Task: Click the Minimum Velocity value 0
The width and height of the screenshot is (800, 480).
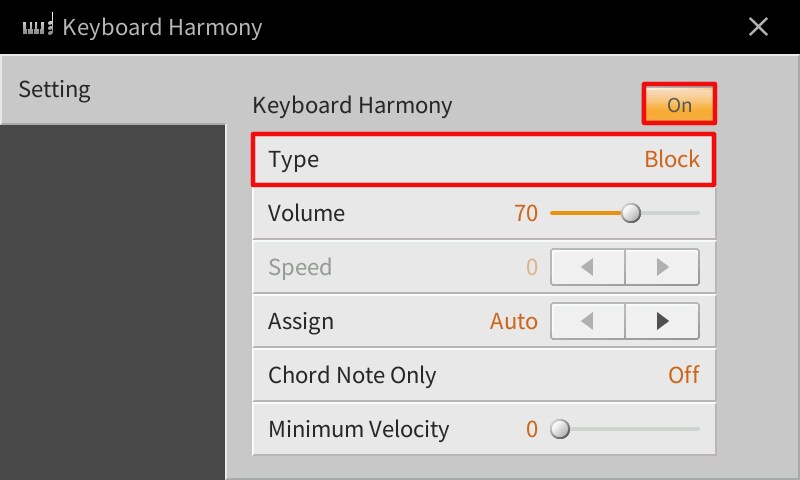Action: (532, 429)
